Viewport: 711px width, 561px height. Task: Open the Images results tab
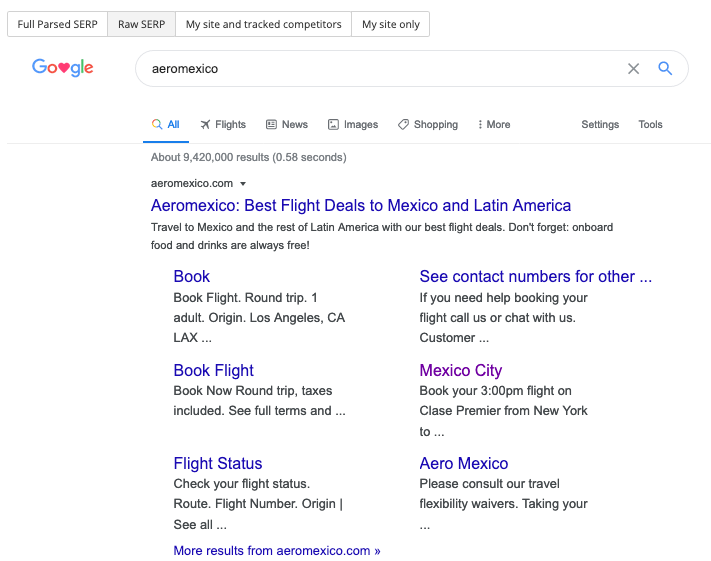point(353,125)
